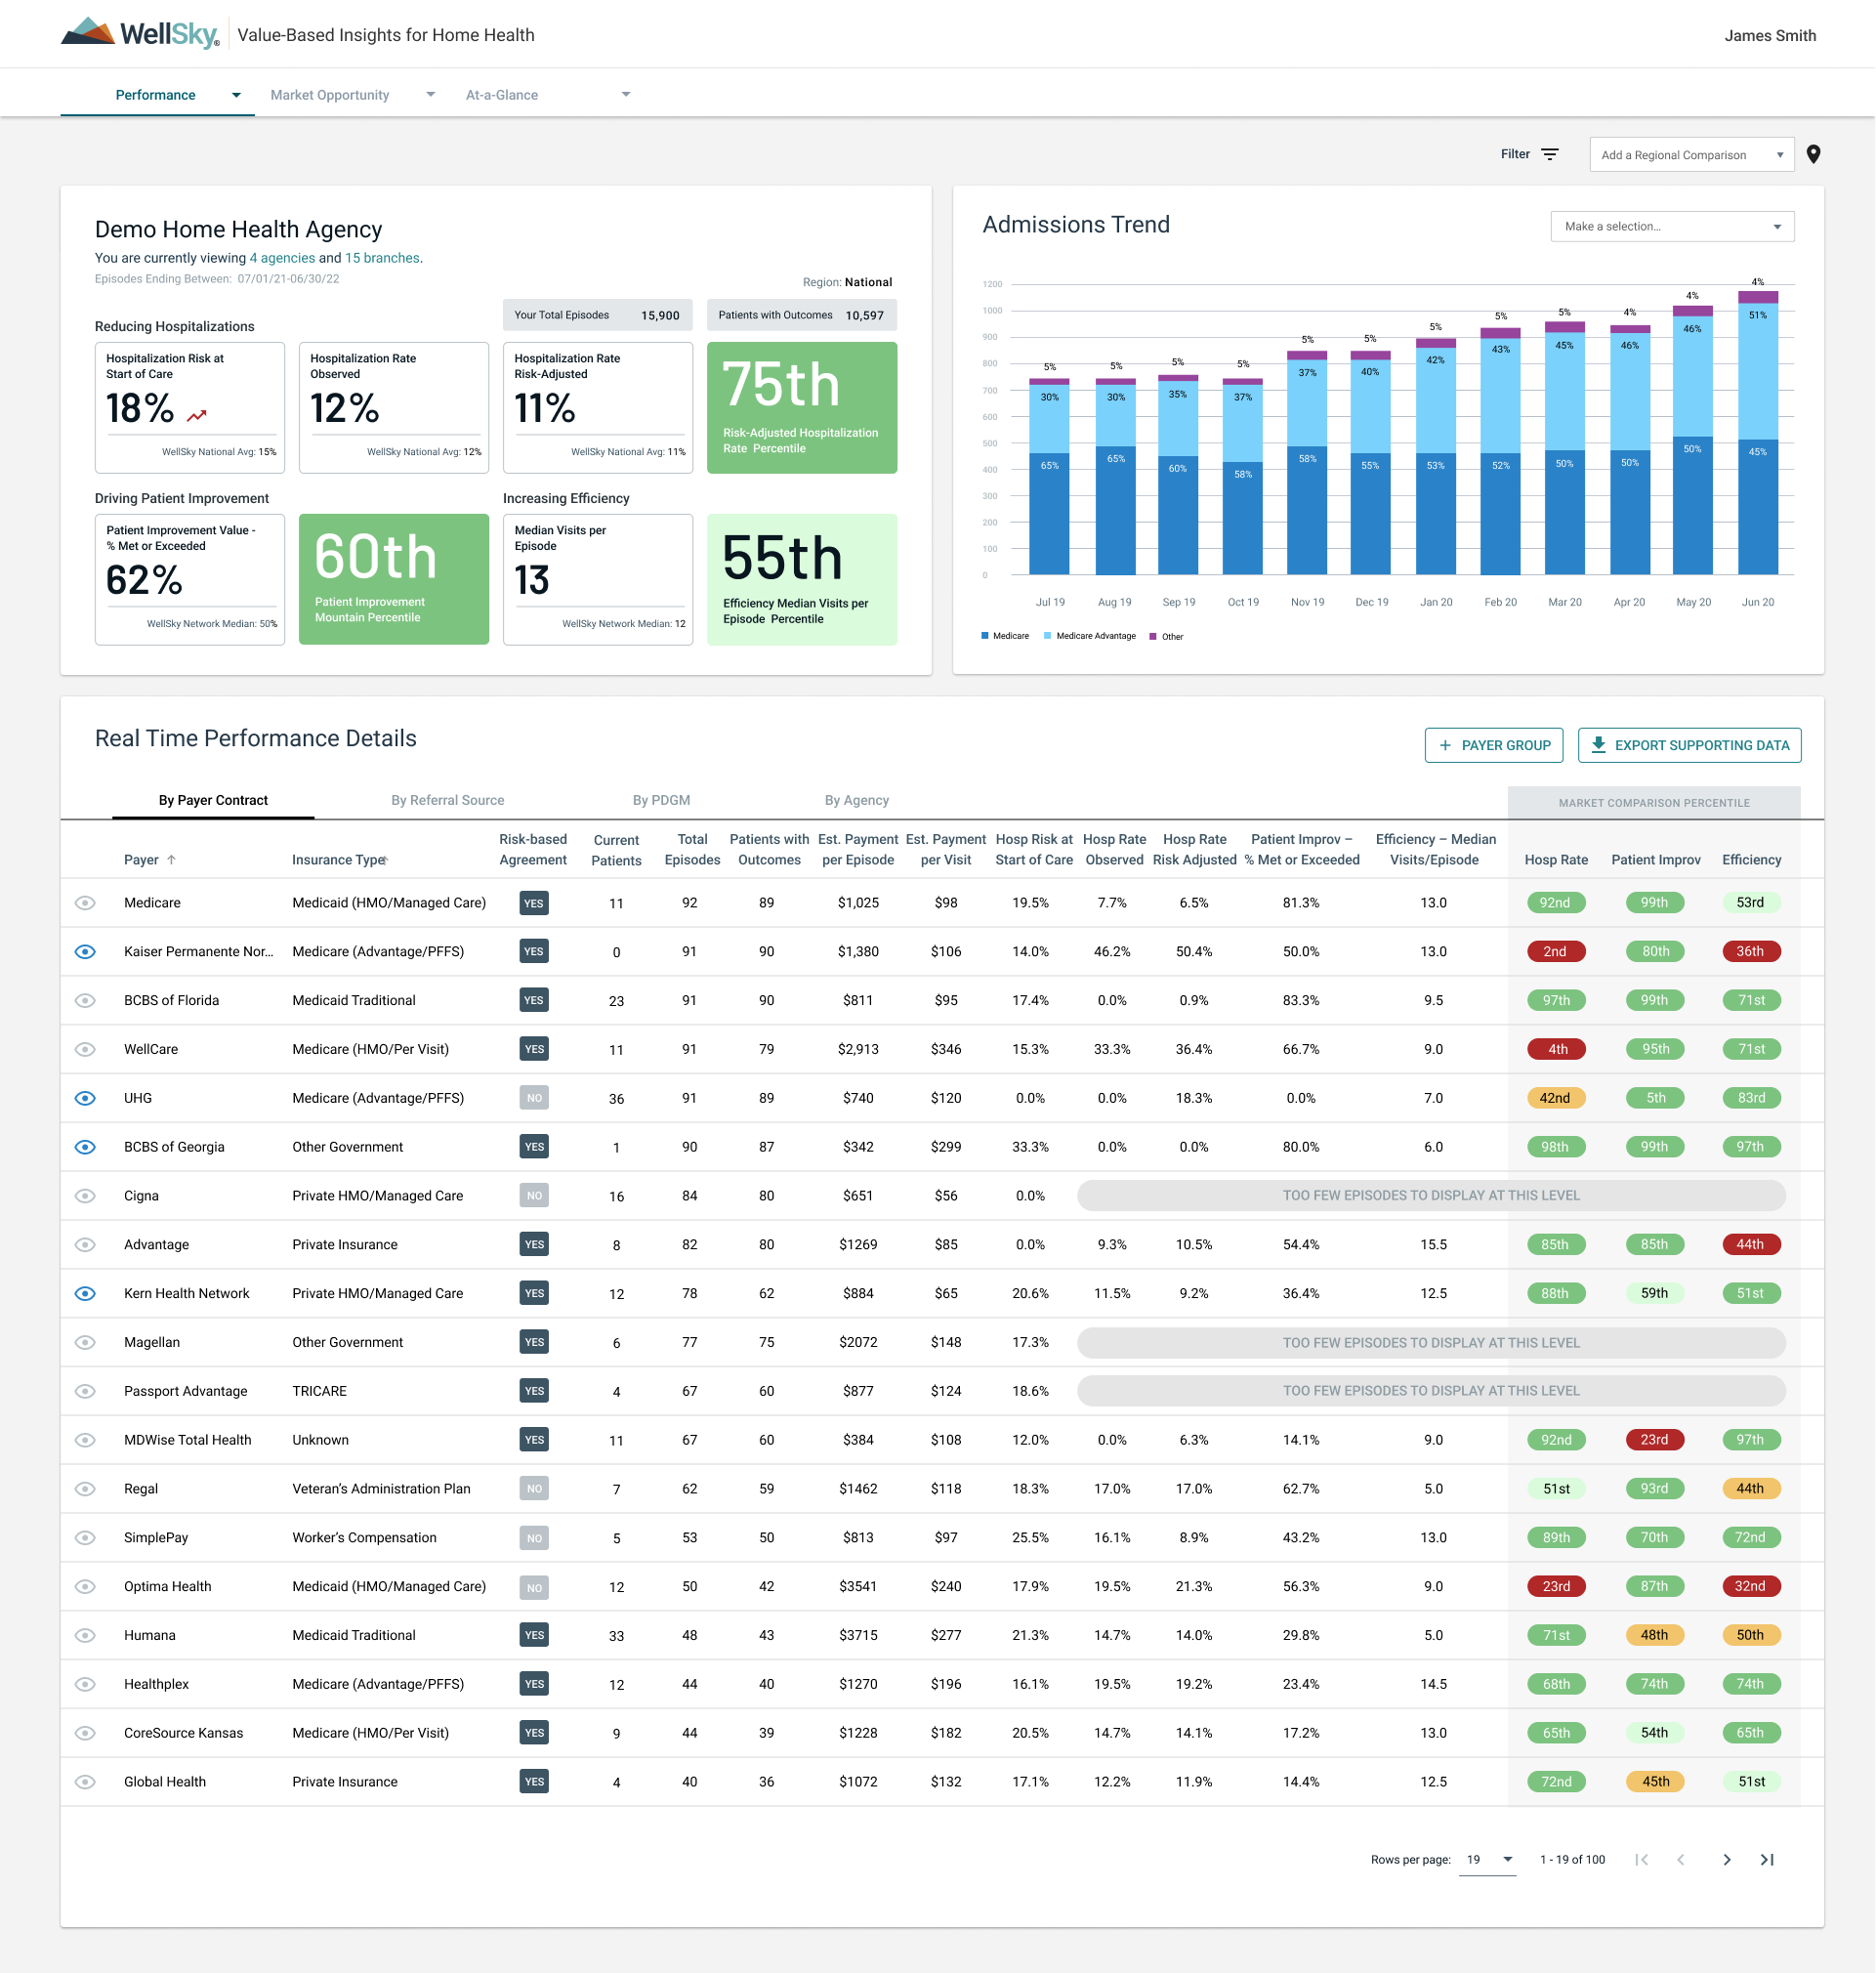This screenshot has width=1876, height=1973.
Task: Toggle eye icon for Kern Health Network
Action: click(x=85, y=1294)
